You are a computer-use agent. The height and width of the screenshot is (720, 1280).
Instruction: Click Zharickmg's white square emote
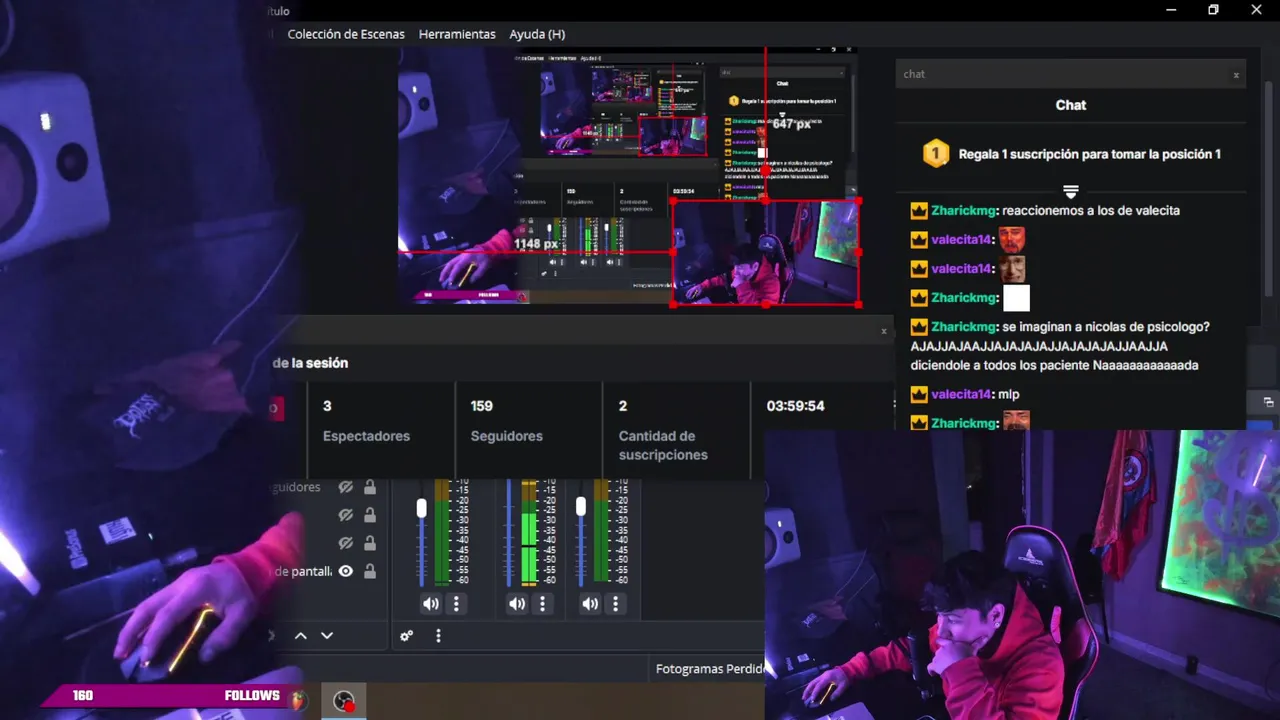pyautogui.click(x=1016, y=298)
